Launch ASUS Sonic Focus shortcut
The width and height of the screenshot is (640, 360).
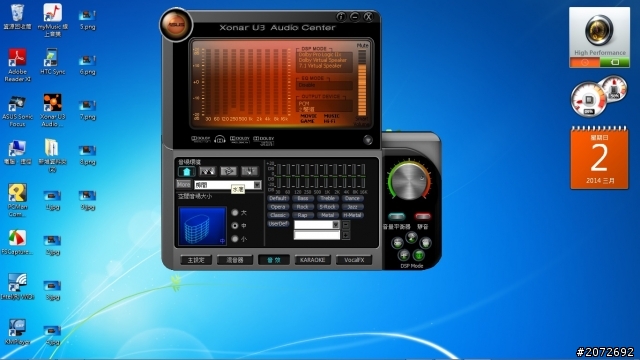point(17,111)
